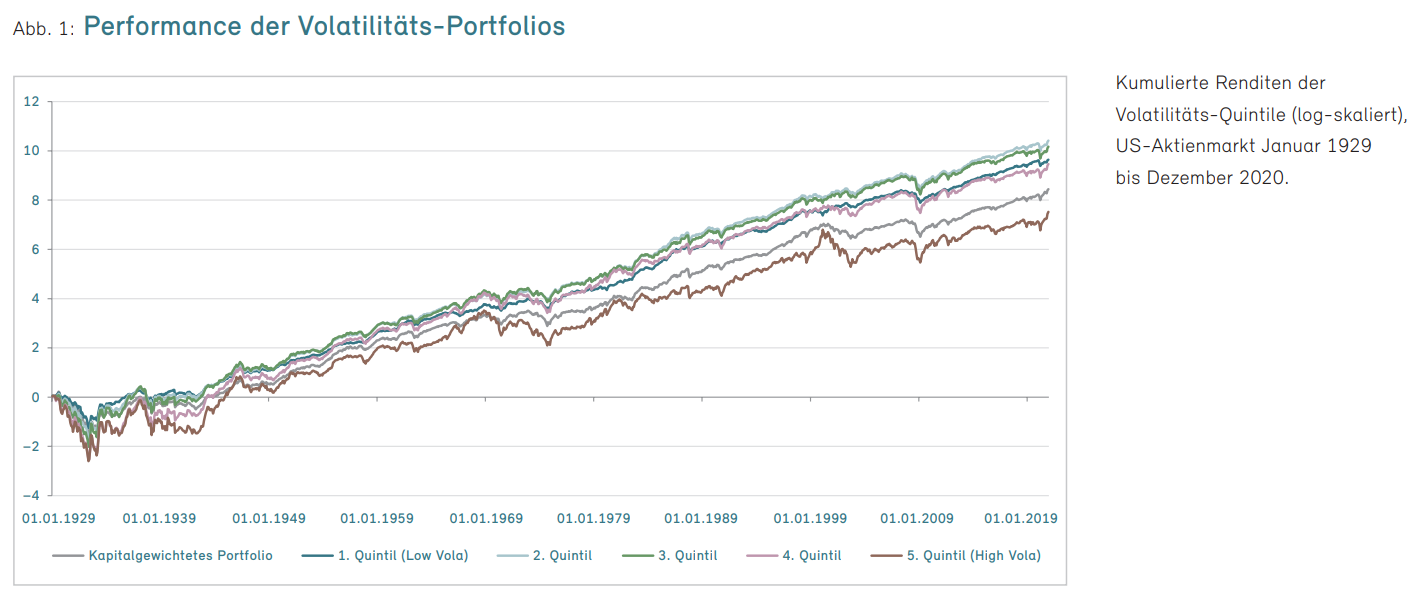Click the y-axis value 0

pos(34,397)
